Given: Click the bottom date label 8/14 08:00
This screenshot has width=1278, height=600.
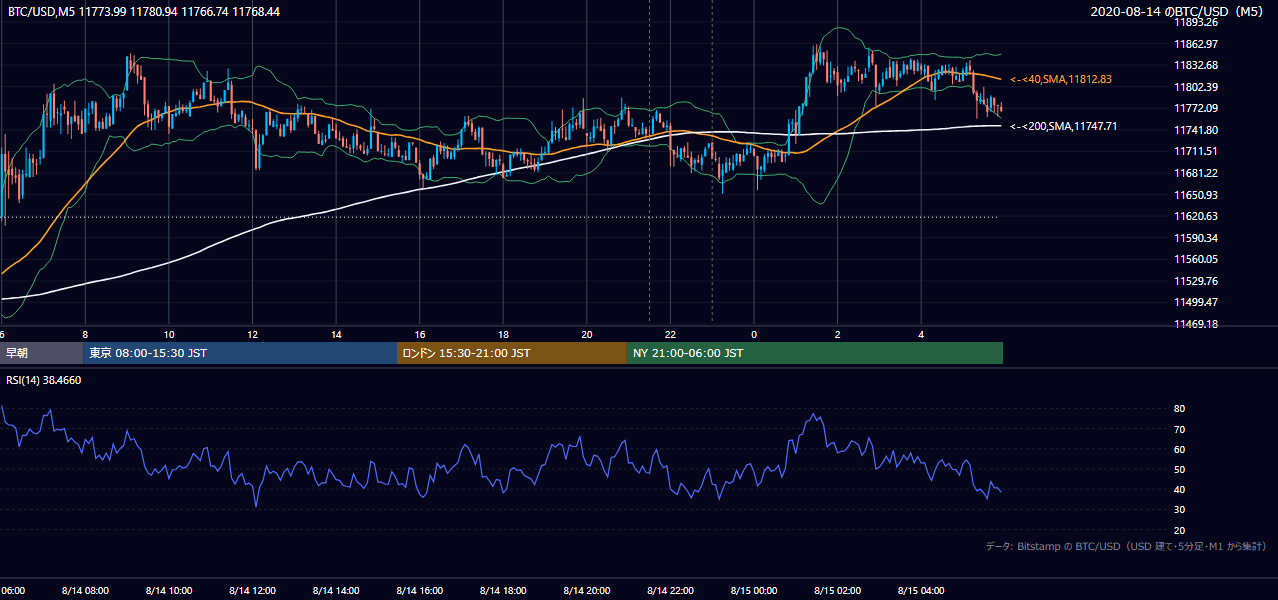Looking at the screenshot, I should [86, 590].
